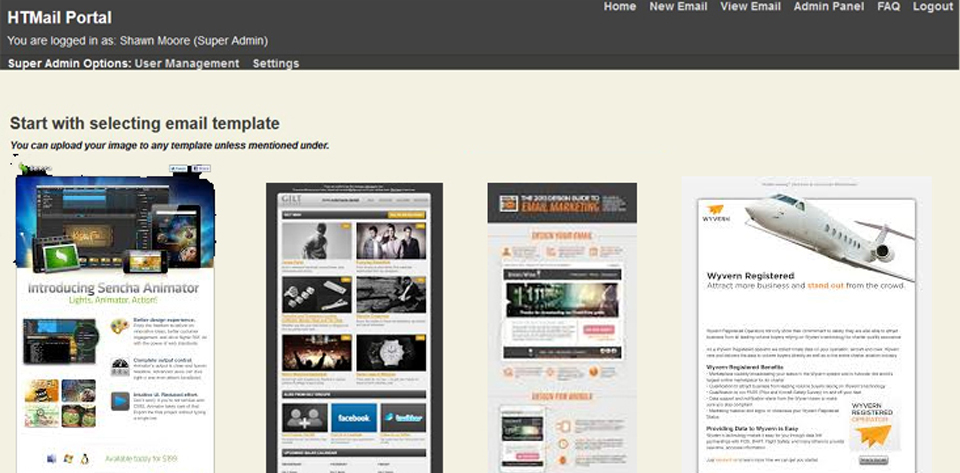
Task: Open Settings in super admin bar
Action: tap(275, 63)
